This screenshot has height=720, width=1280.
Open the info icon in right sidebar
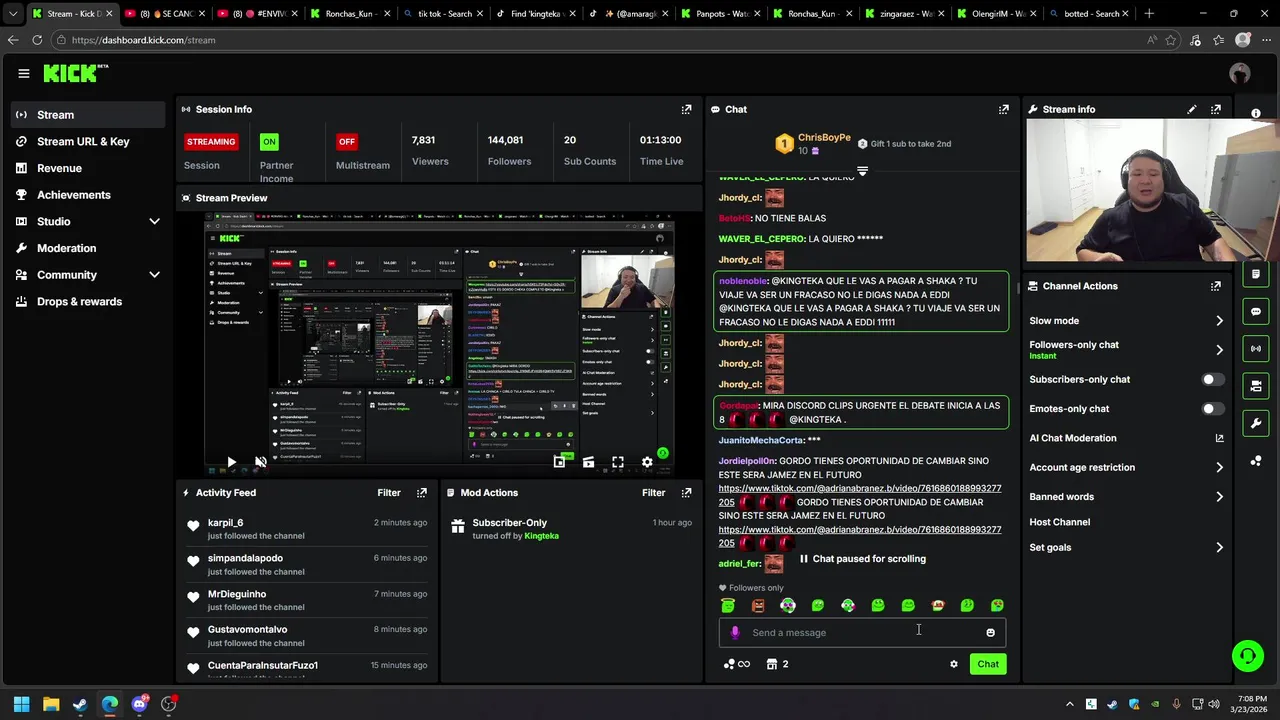(x=1256, y=113)
